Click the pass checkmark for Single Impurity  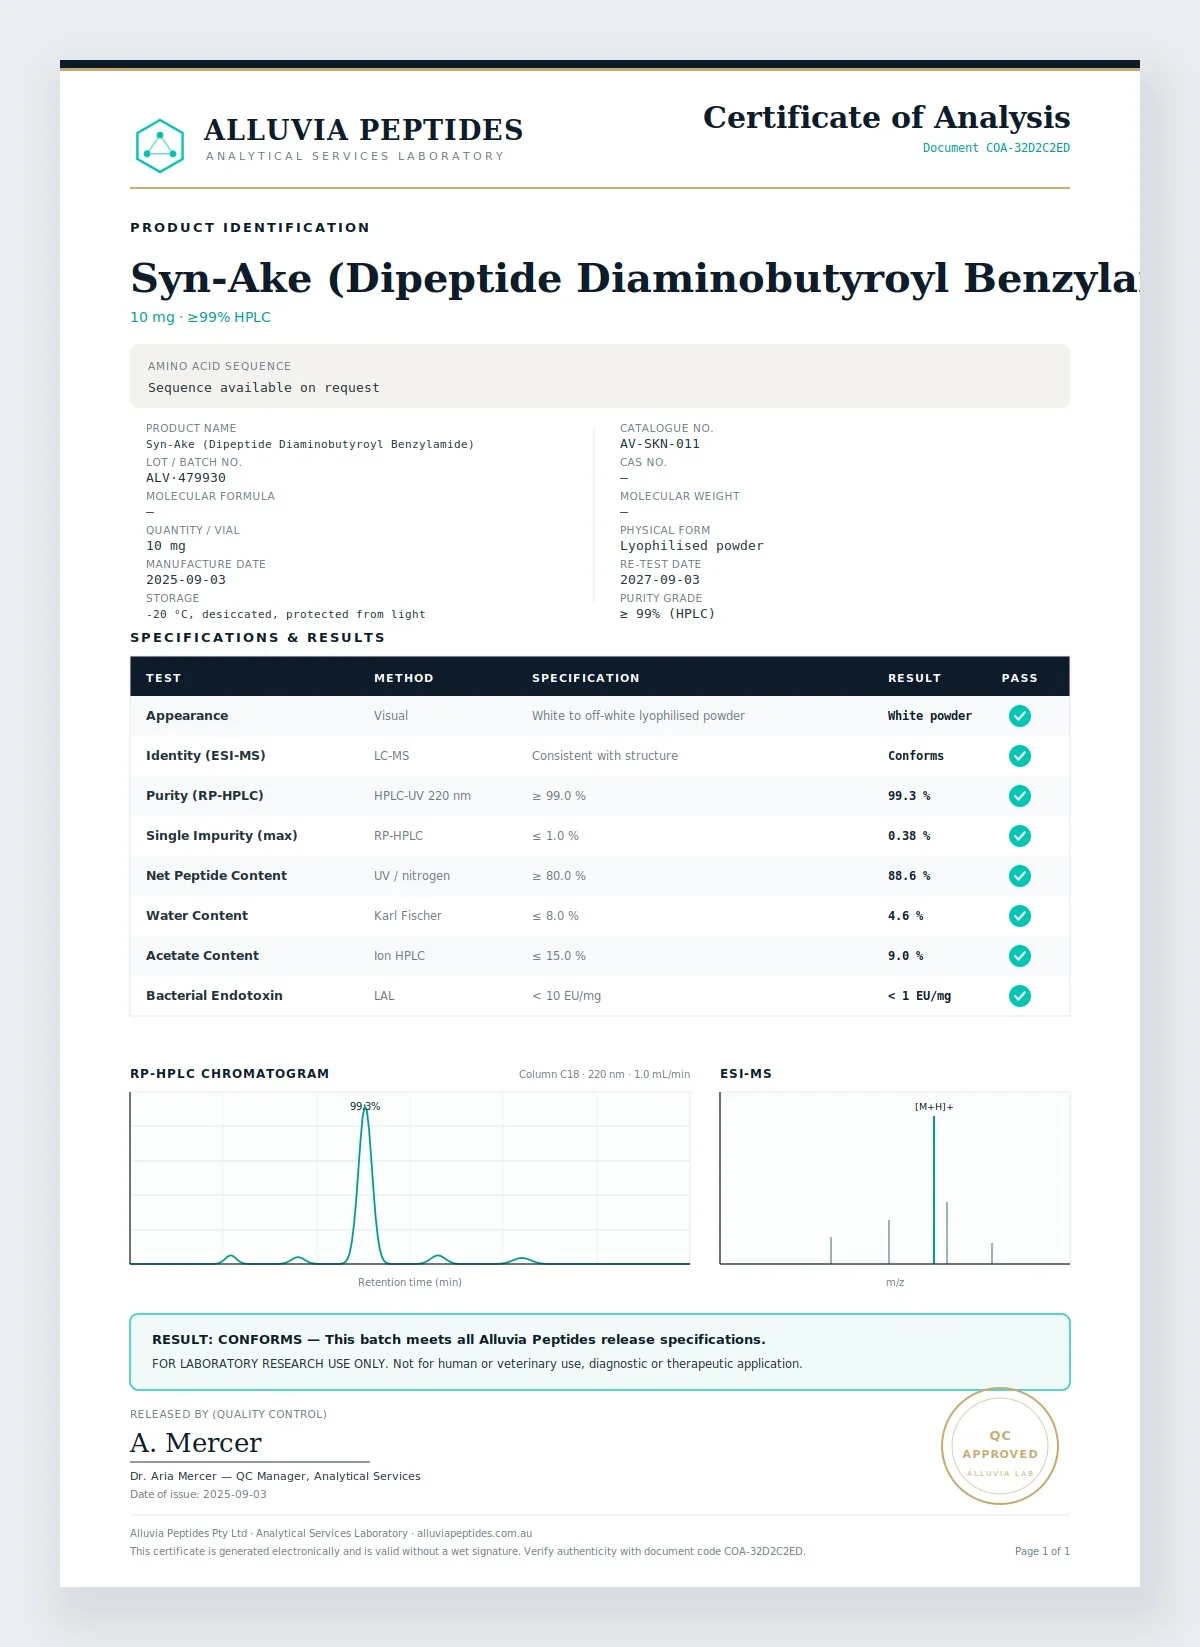coord(1020,836)
